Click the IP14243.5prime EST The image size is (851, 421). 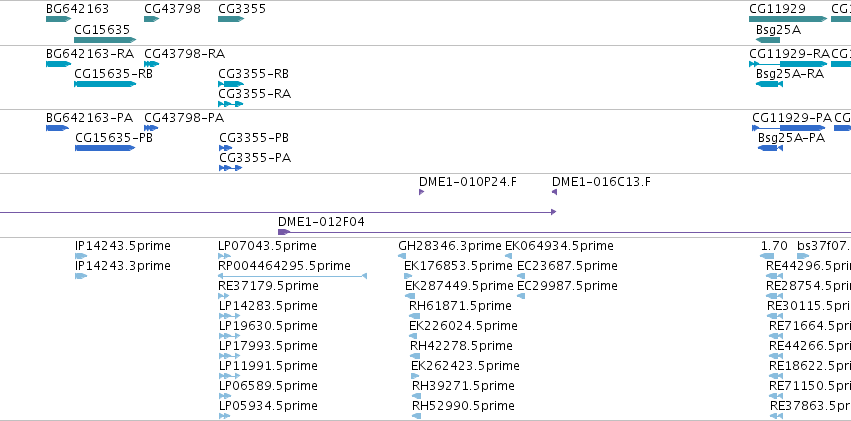pyautogui.click(x=81, y=256)
